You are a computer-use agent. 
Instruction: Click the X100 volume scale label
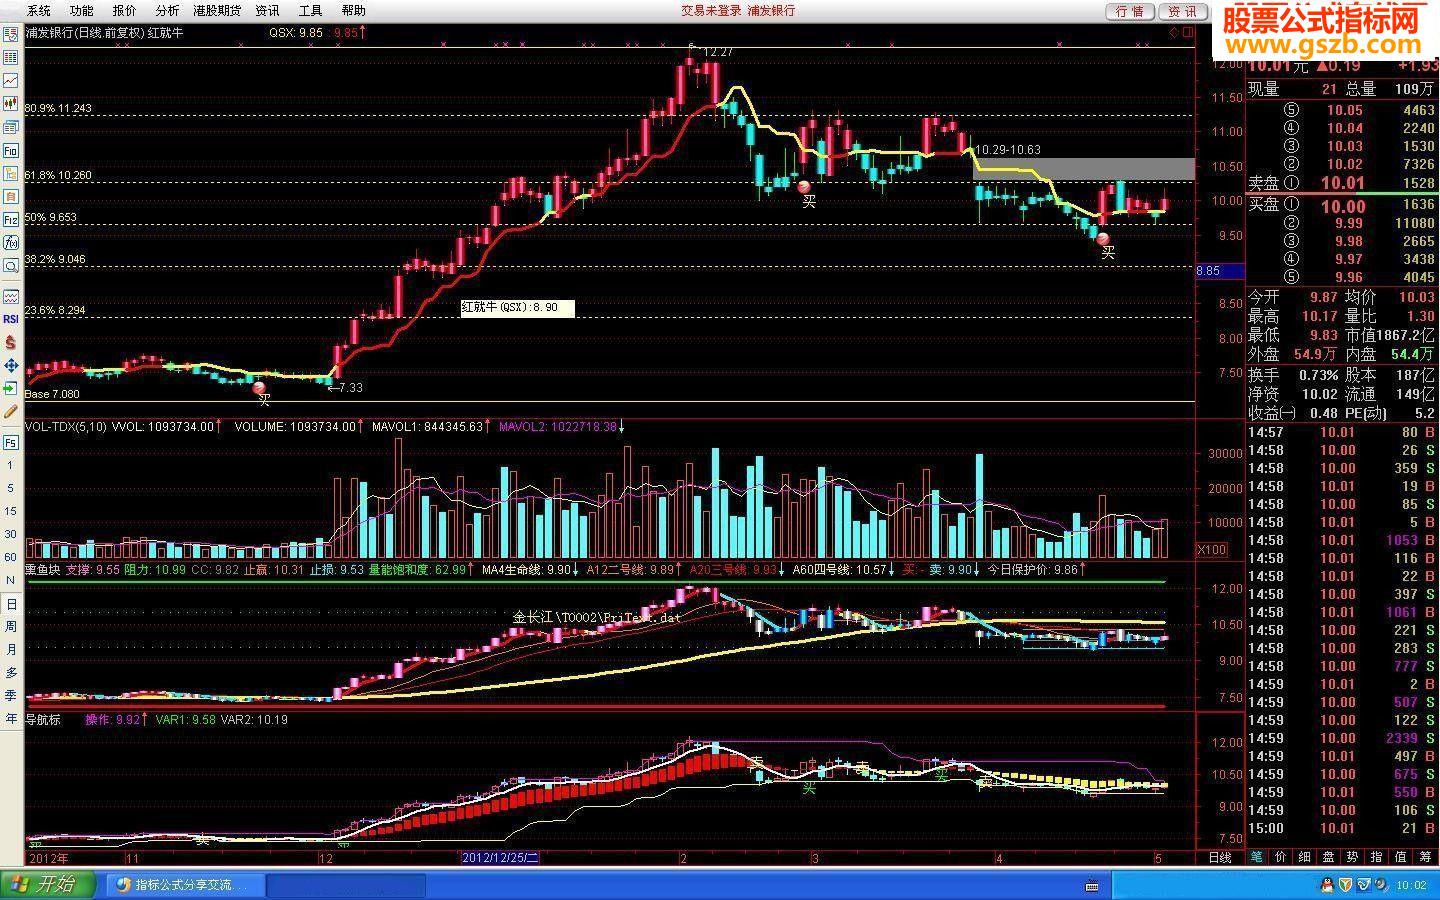1212,550
